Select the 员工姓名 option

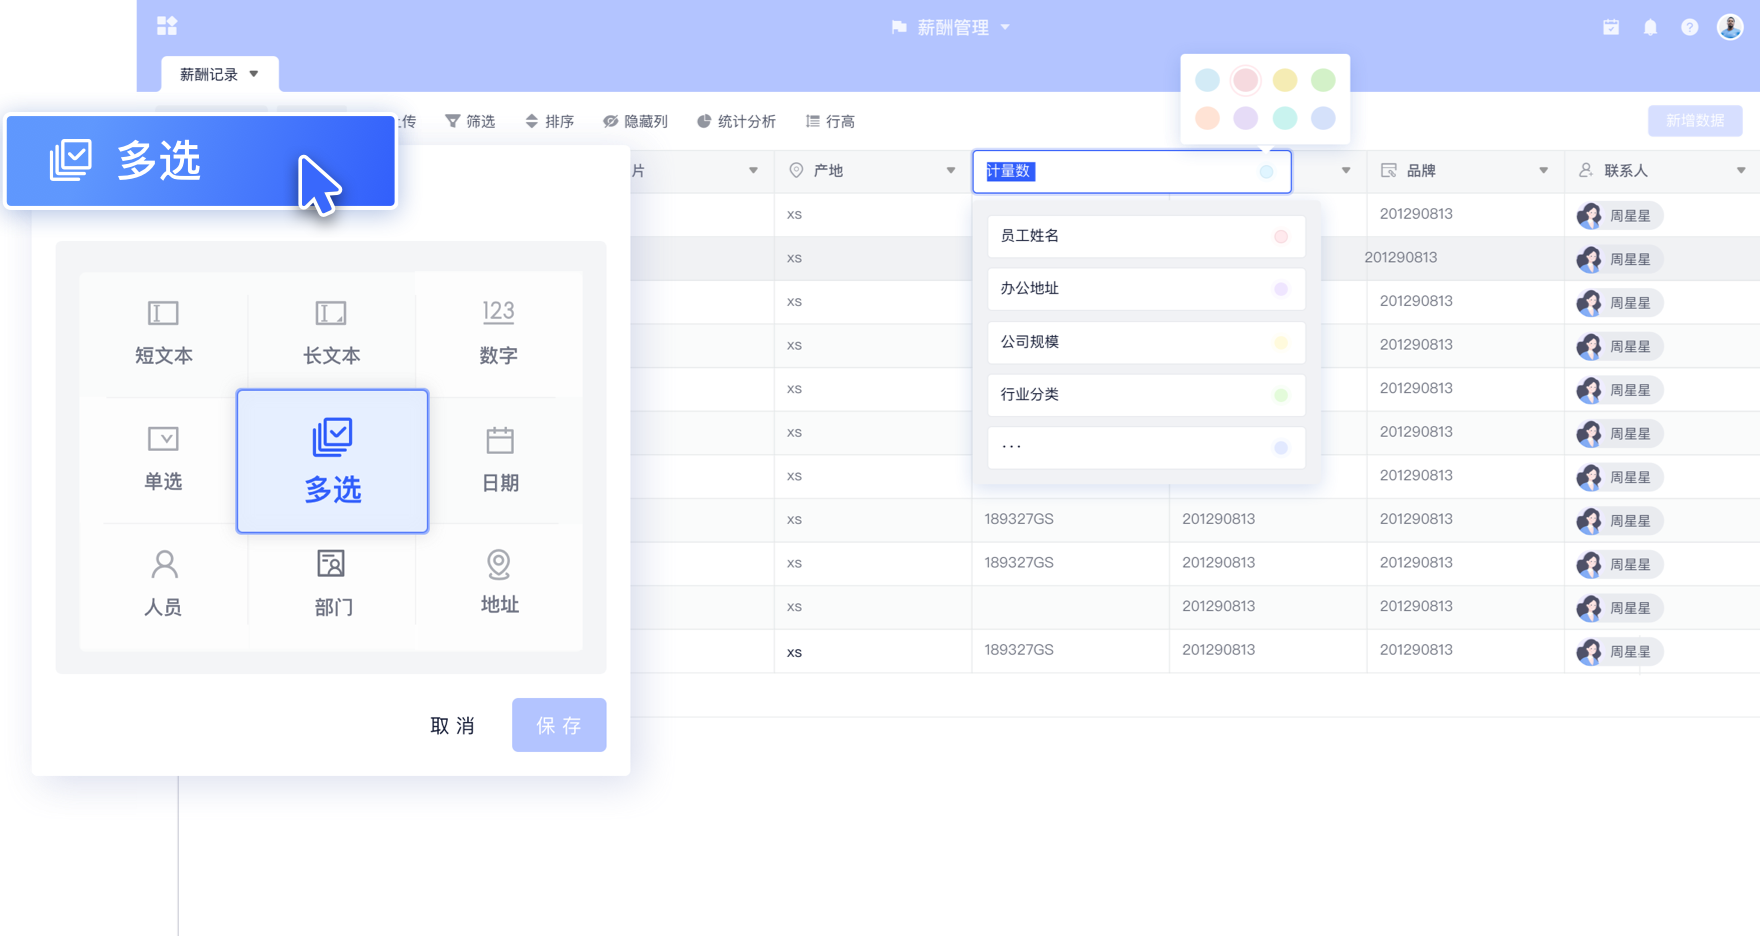(1146, 236)
